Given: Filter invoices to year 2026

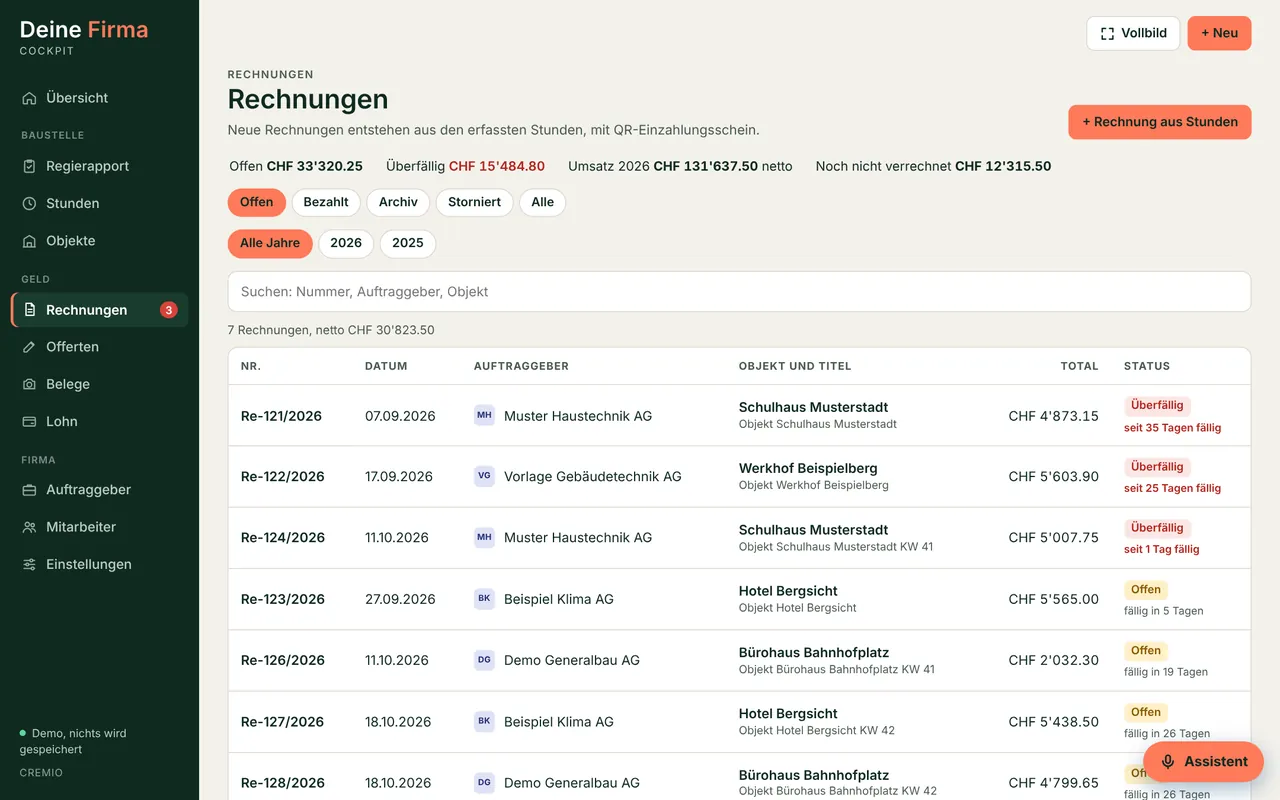Looking at the screenshot, I should (x=346, y=243).
